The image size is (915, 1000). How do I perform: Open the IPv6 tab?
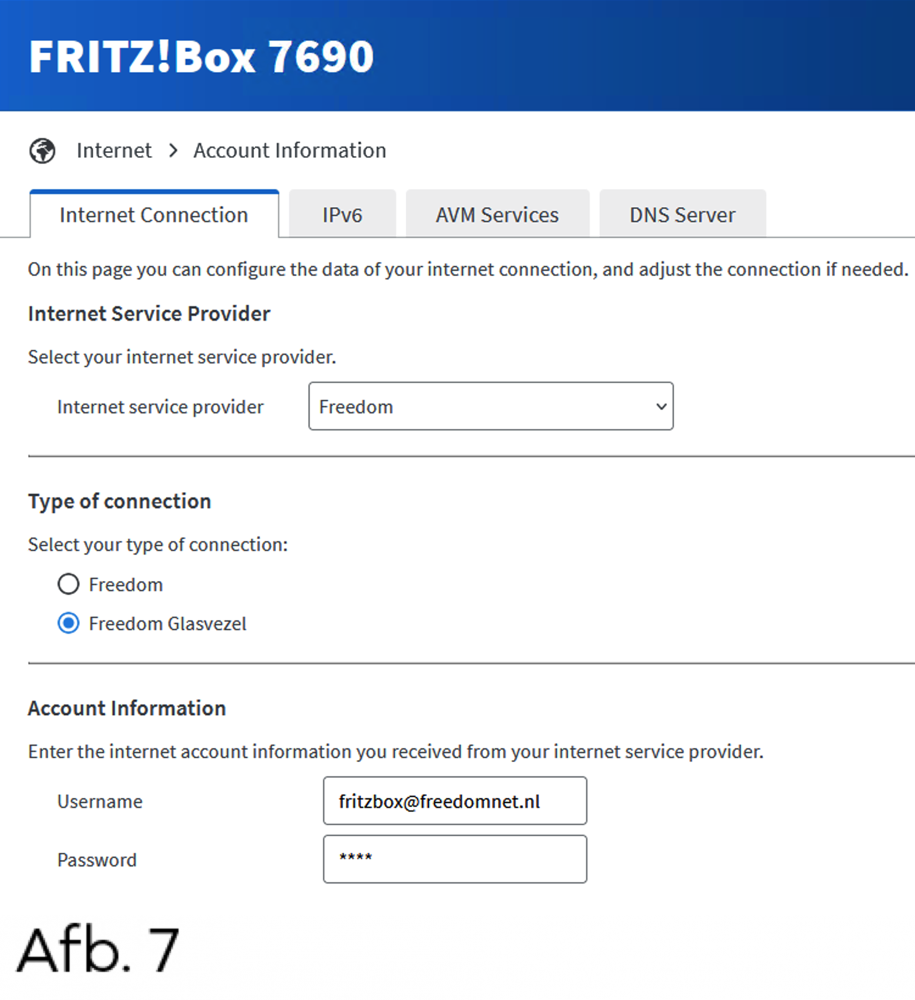[x=342, y=215]
